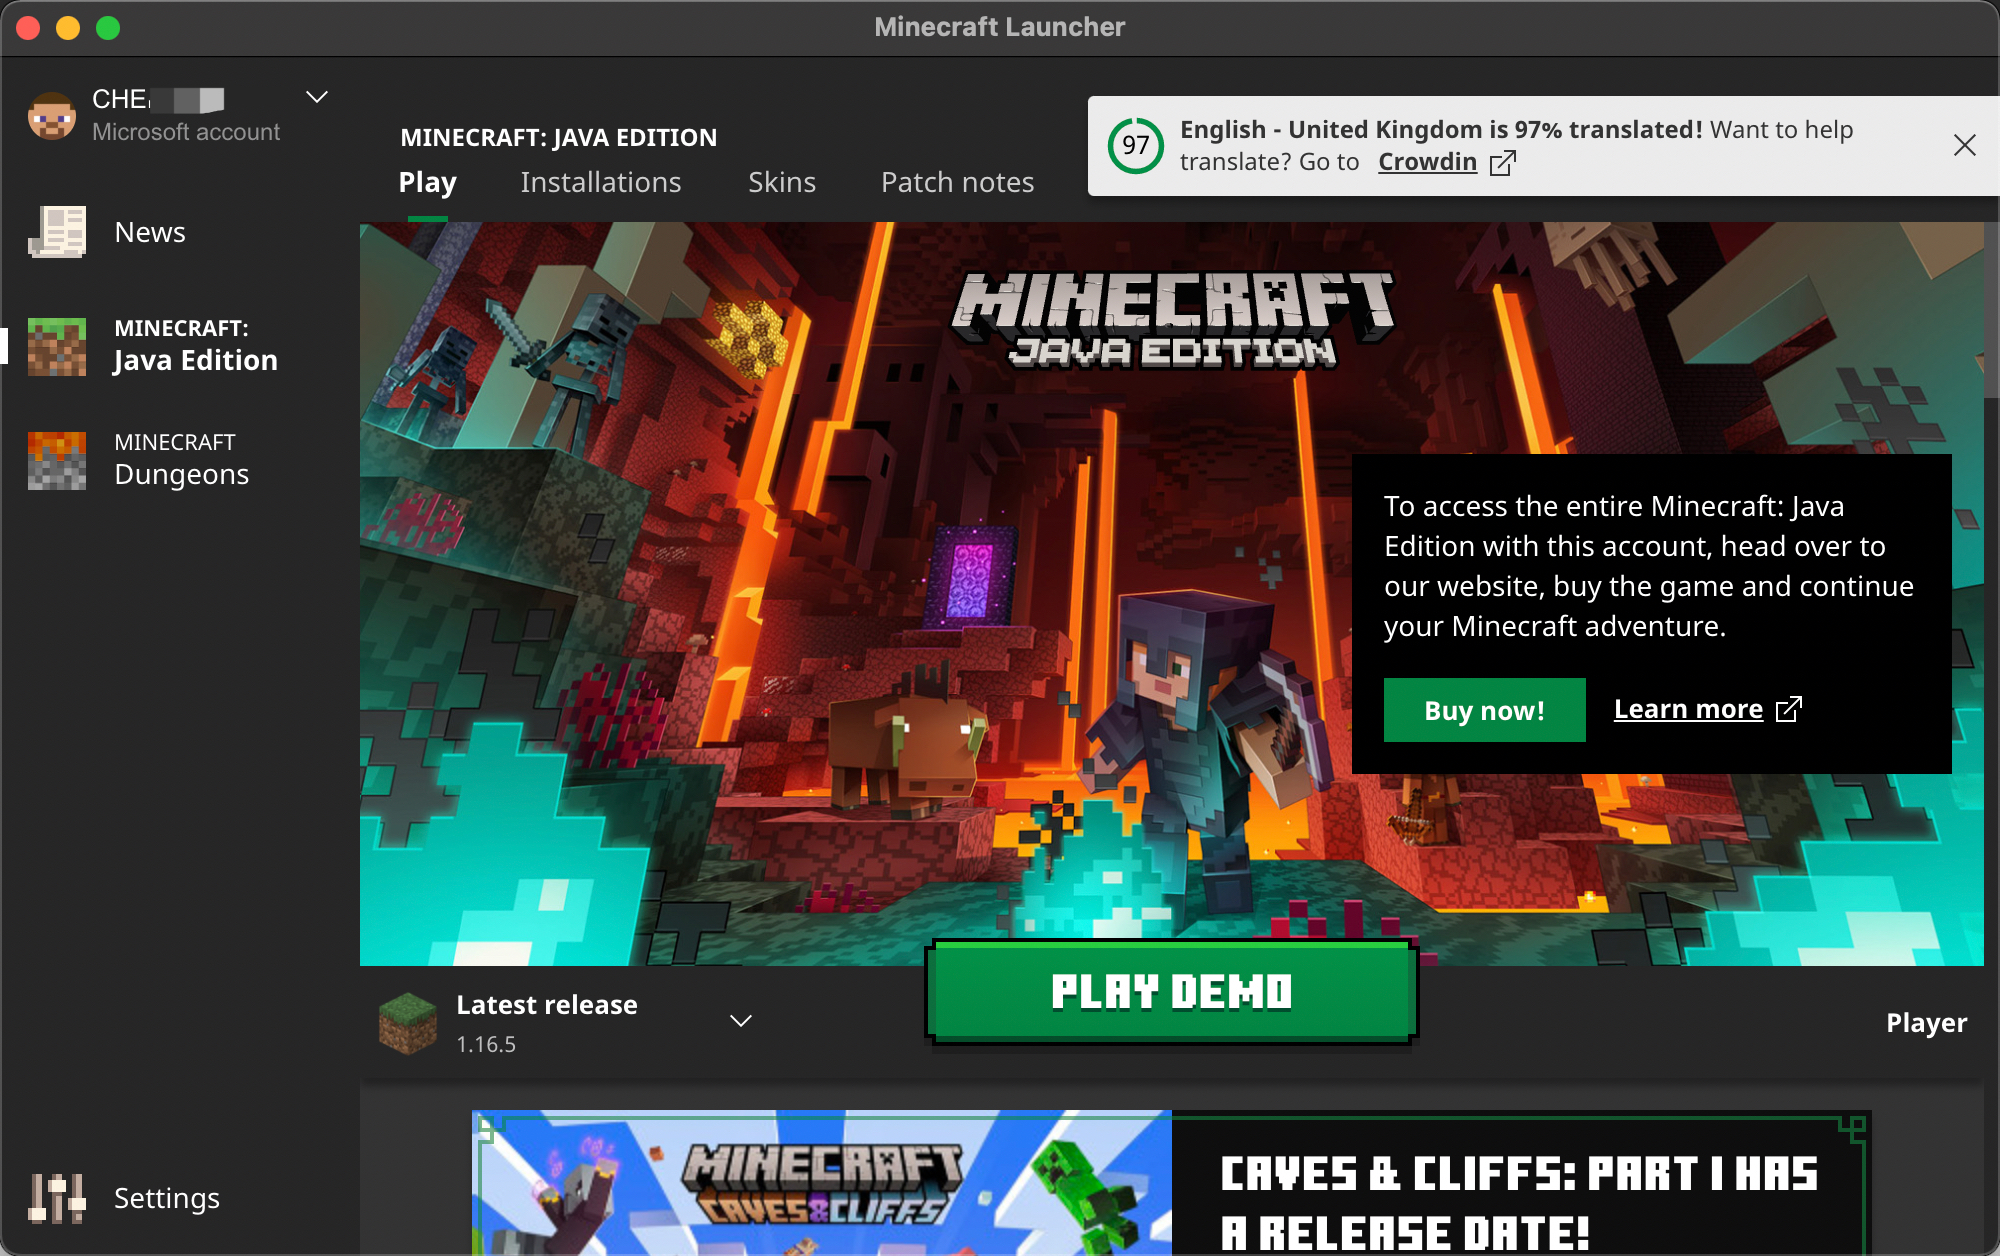Open the Patch notes tab
The height and width of the screenshot is (1256, 2000).
[957, 182]
